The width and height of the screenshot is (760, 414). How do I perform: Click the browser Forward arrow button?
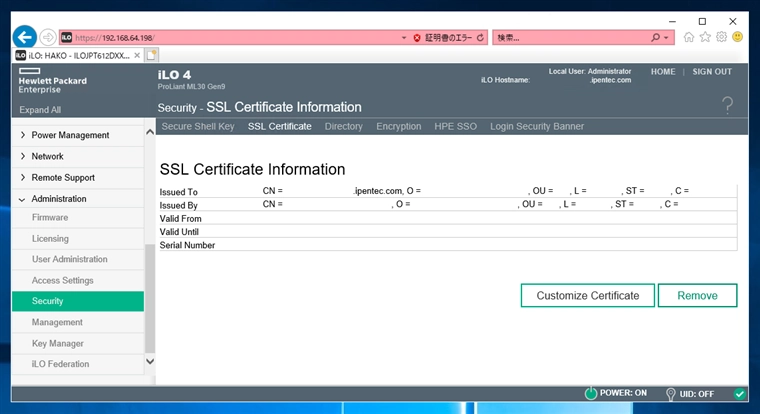(48, 37)
